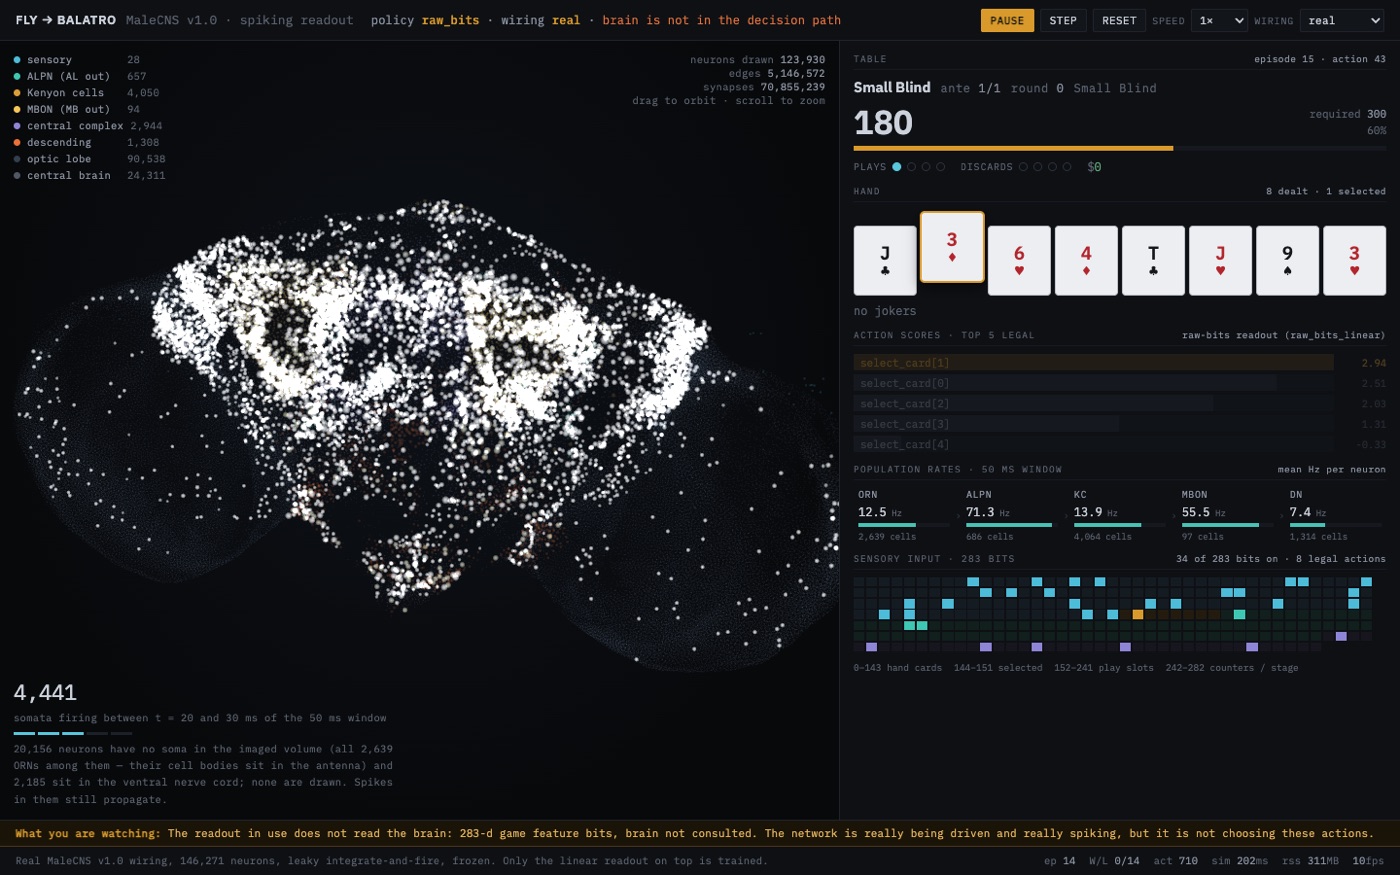Click the select_card[1] action score row
Image resolution: width=1400 pixels, height=875 pixels.
pos(1120,363)
